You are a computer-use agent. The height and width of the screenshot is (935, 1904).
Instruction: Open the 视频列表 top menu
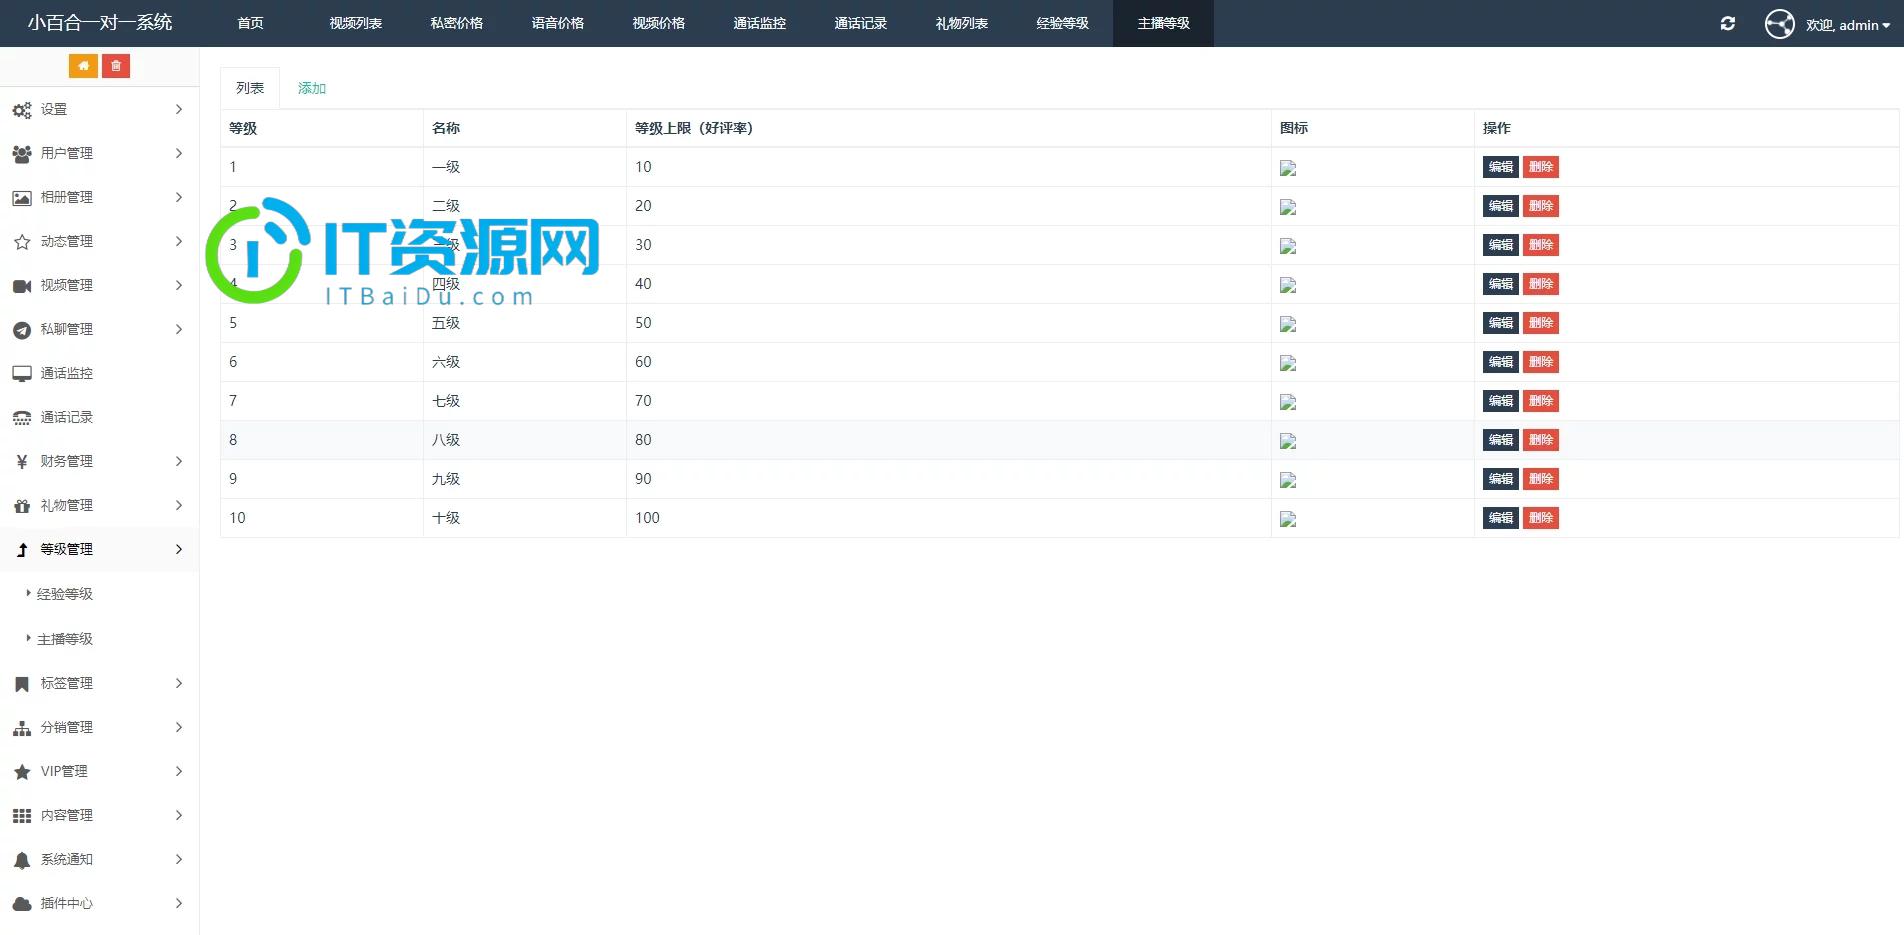click(356, 23)
